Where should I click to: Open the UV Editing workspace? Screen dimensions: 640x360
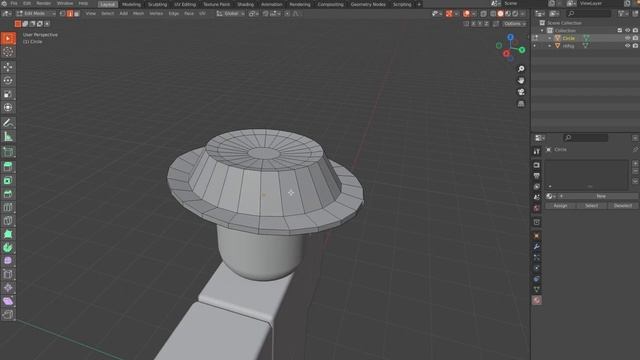click(185, 4)
